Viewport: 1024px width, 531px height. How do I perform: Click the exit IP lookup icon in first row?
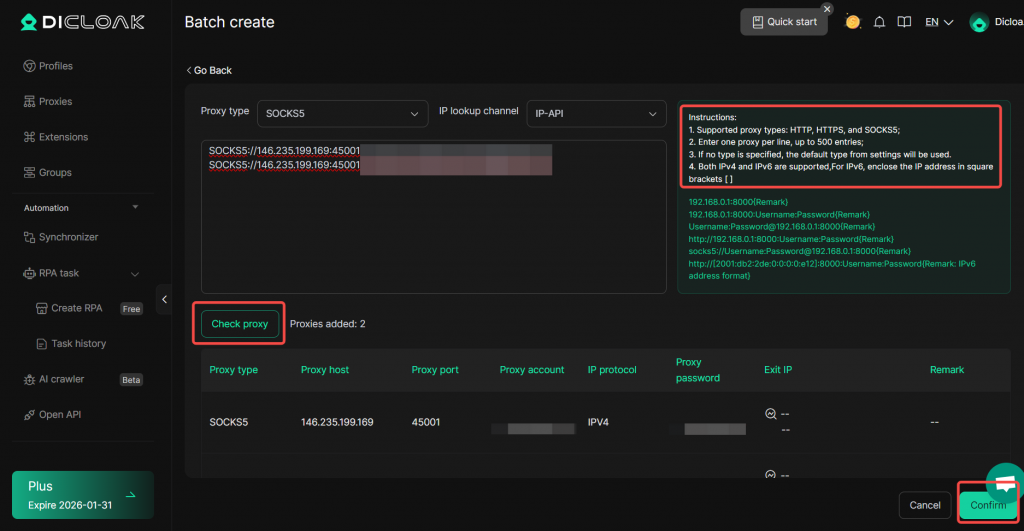(x=770, y=414)
